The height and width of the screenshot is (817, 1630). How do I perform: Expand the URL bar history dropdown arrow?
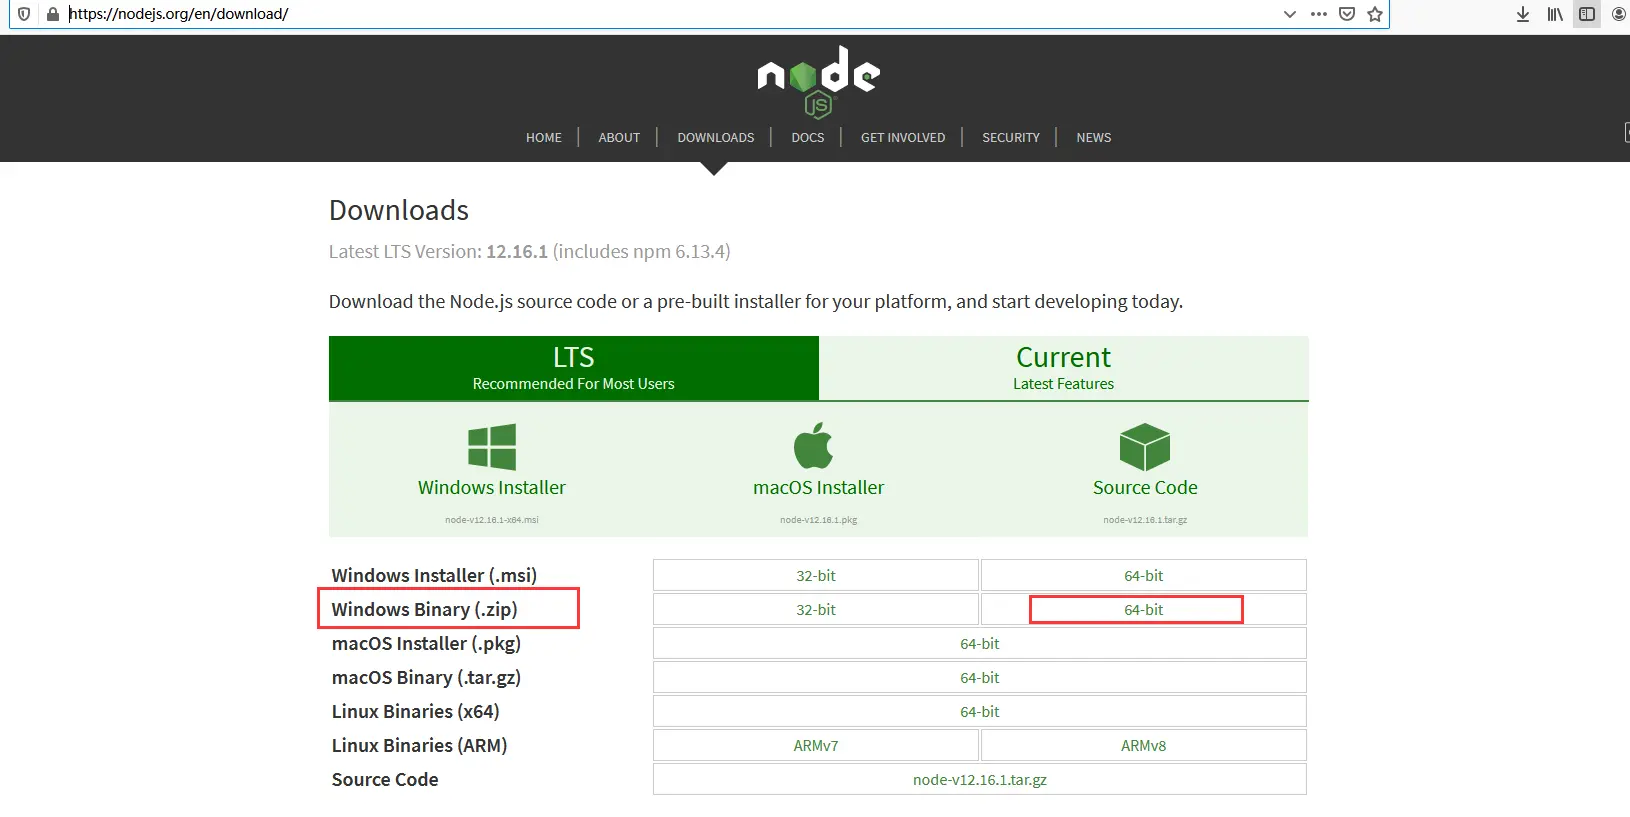1290,14
